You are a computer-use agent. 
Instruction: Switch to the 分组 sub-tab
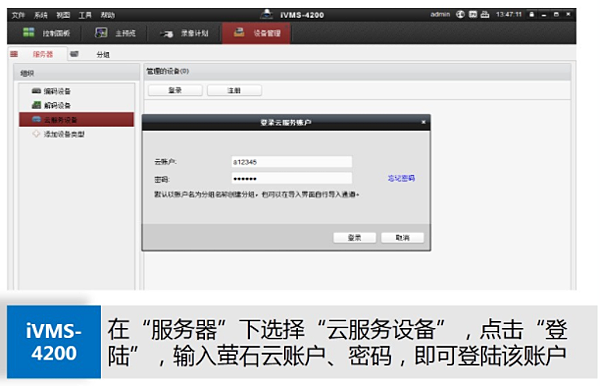103,55
